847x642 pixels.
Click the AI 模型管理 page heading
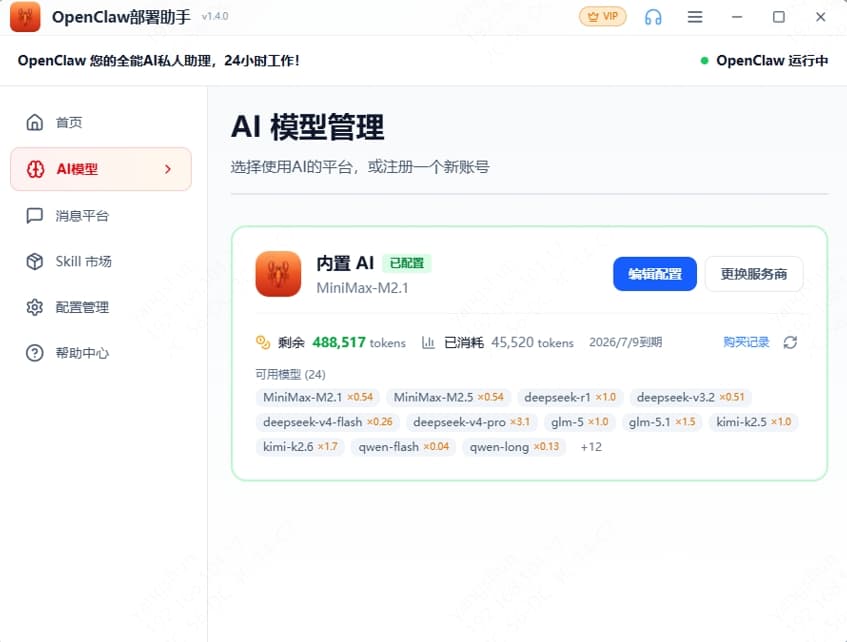click(x=307, y=127)
